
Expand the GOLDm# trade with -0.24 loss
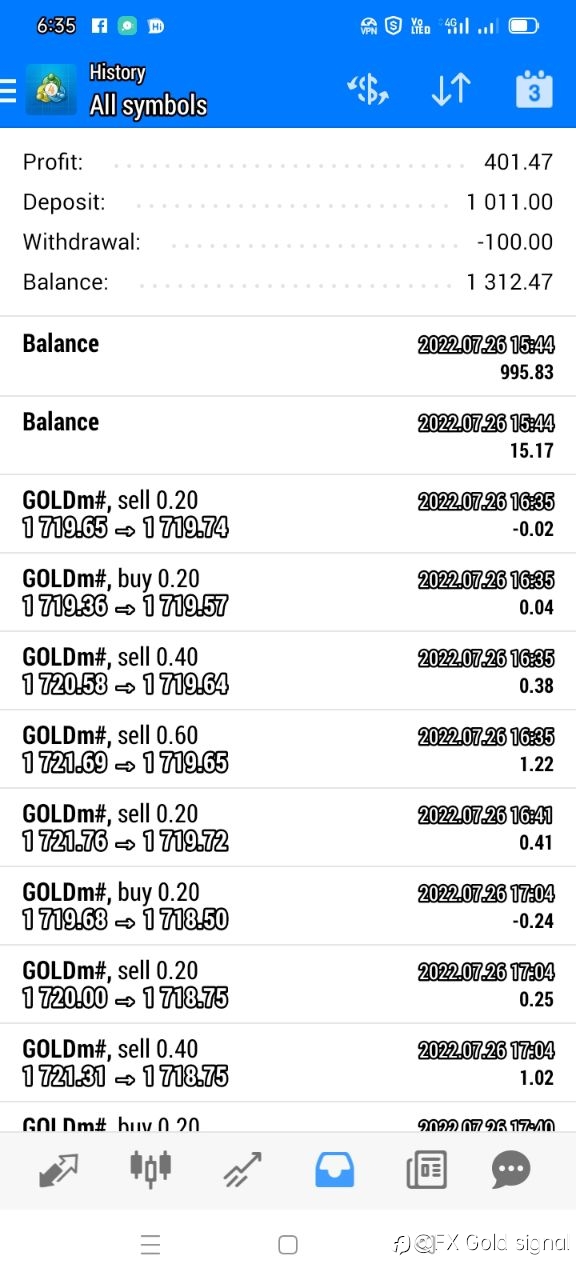(x=288, y=906)
